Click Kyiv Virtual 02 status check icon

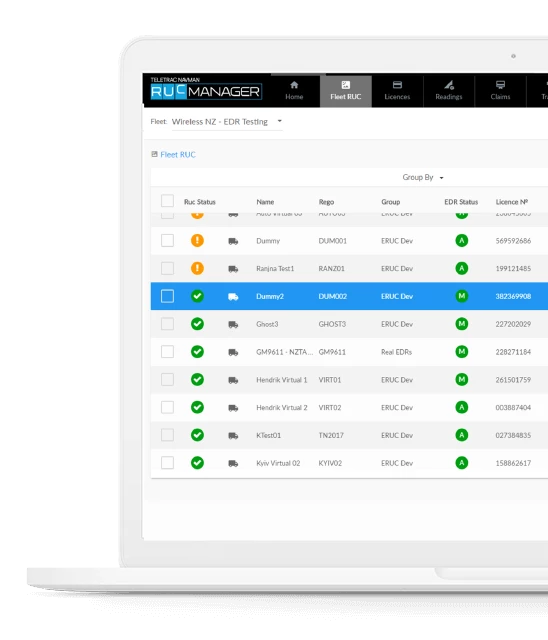197,462
